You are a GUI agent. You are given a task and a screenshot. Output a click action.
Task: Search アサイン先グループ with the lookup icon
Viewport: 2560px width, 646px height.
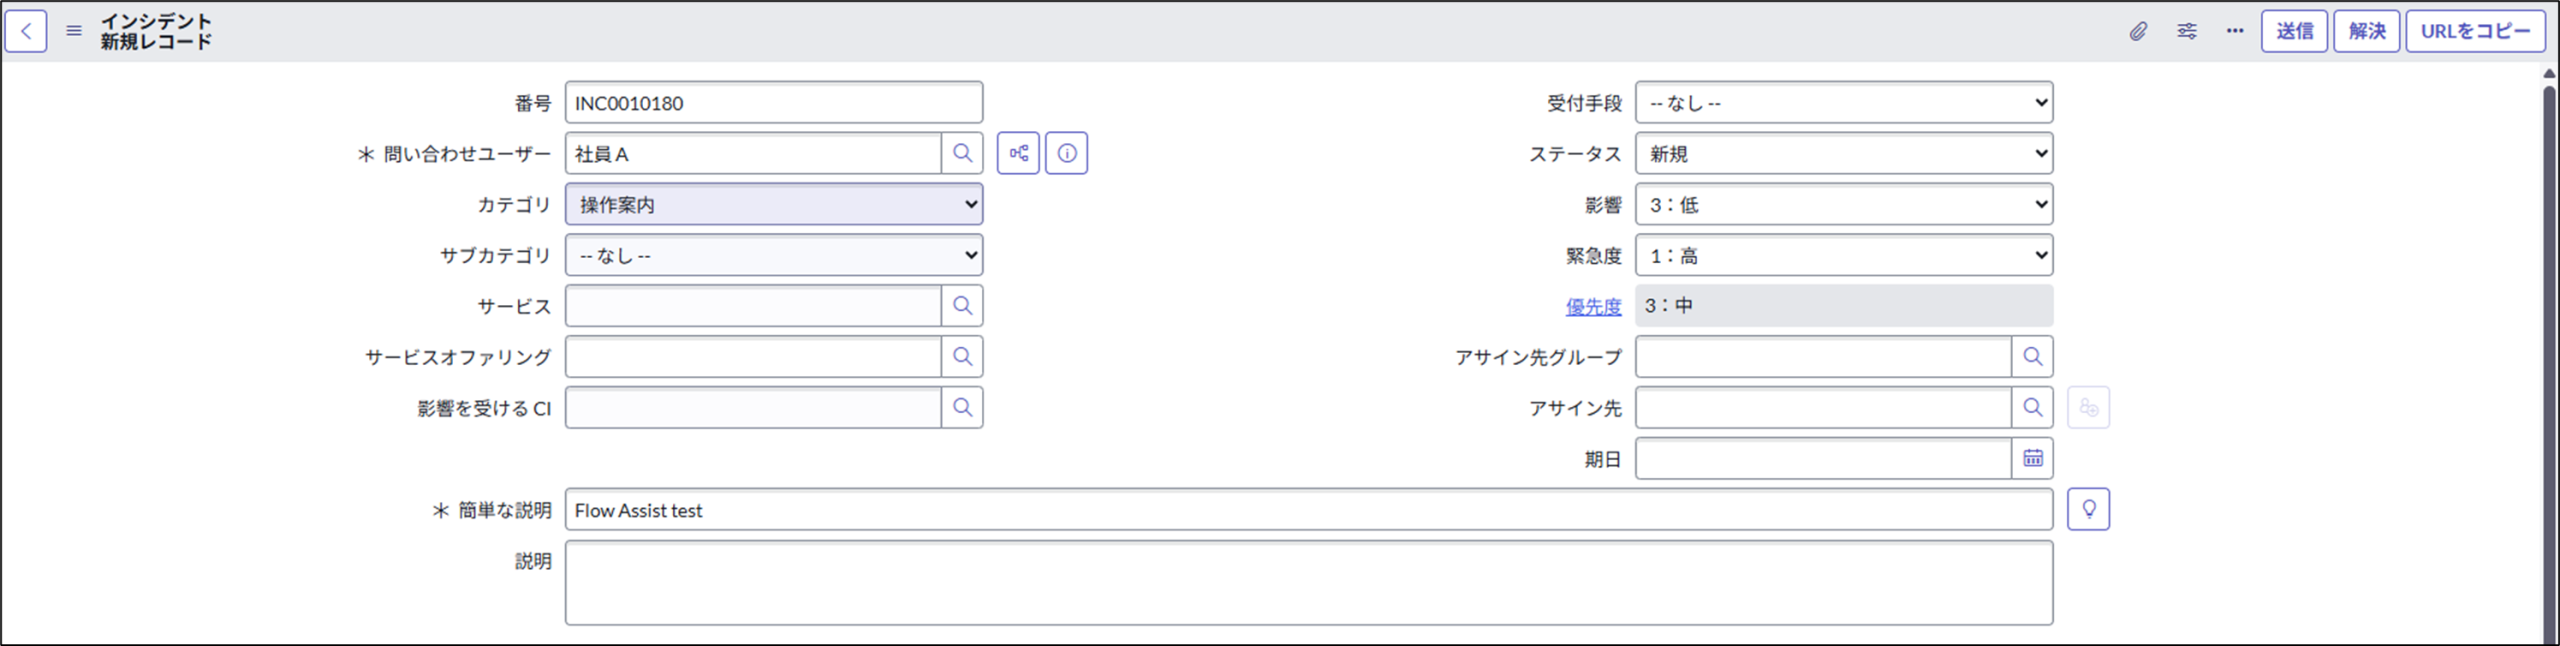tap(2032, 356)
